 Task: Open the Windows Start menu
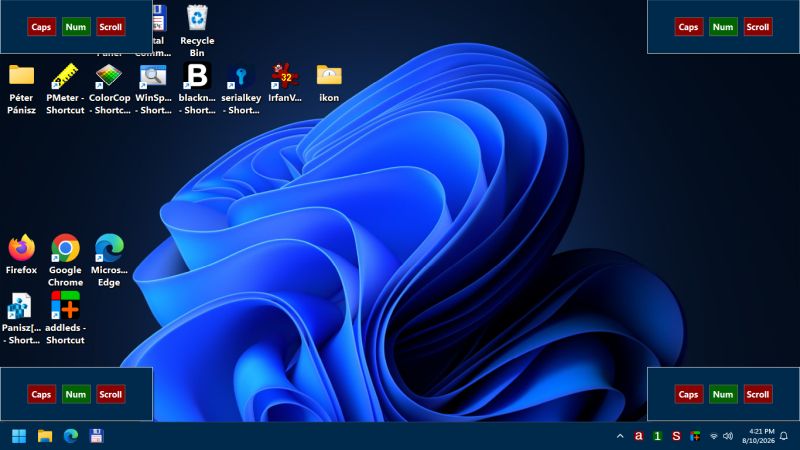coord(19,436)
